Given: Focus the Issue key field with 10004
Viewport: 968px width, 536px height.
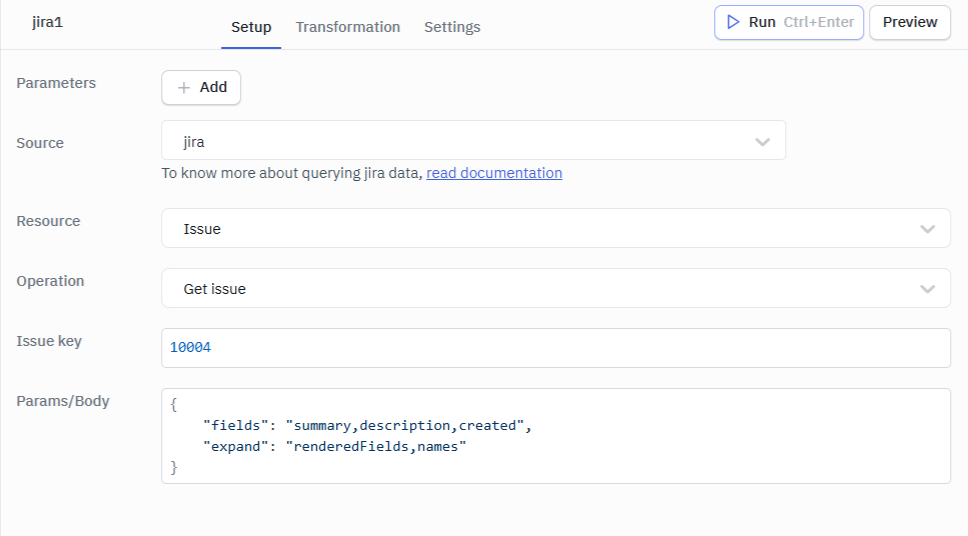Looking at the screenshot, I should point(556,348).
